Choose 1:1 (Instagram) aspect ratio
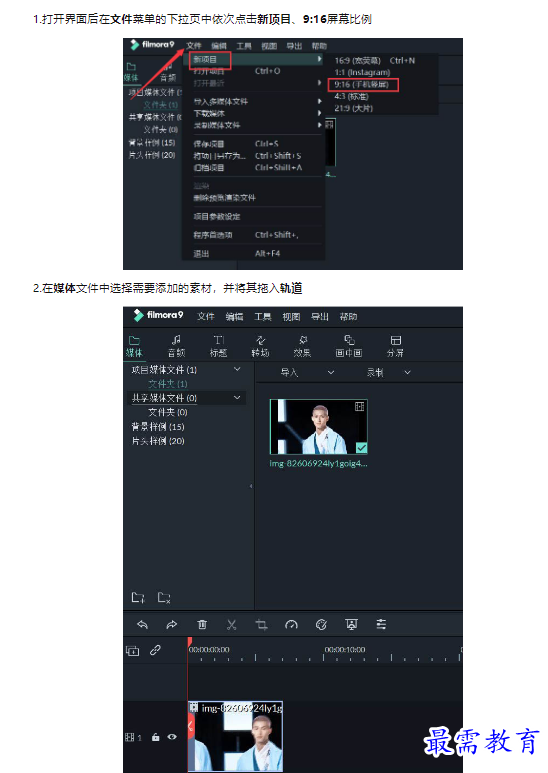This screenshot has width=548, height=773. tap(362, 72)
